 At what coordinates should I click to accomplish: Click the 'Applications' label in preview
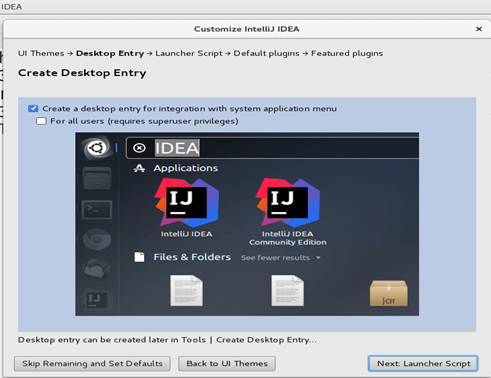pos(186,168)
